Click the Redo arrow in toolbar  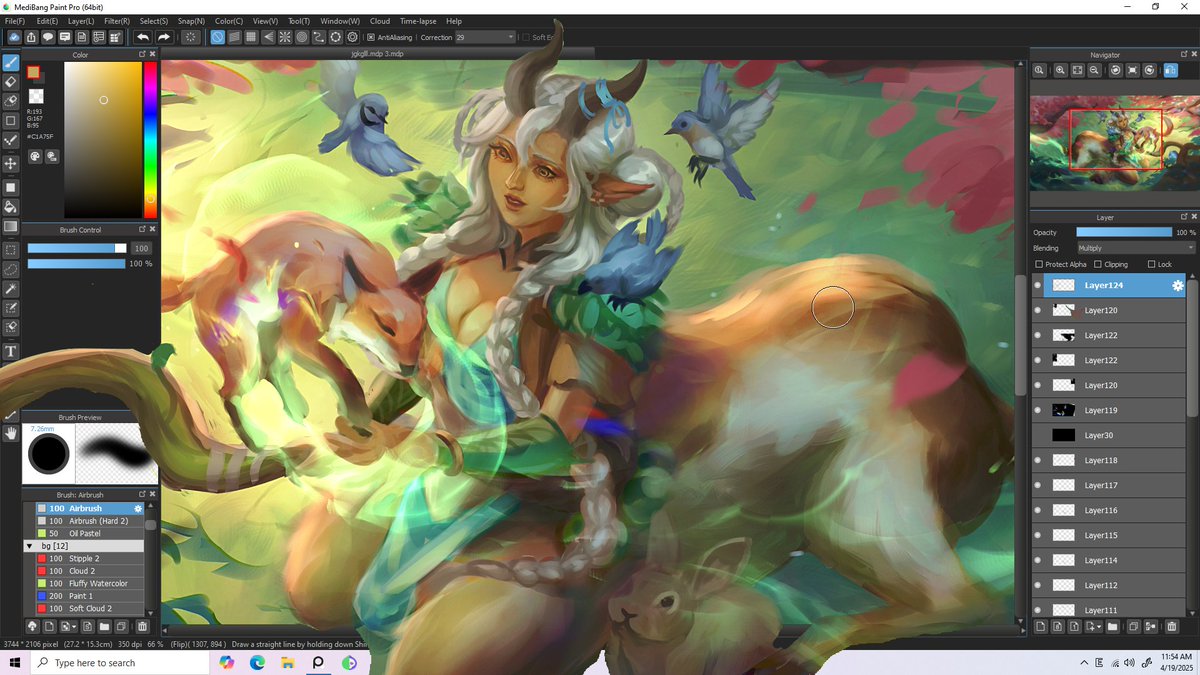click(164, 37)
